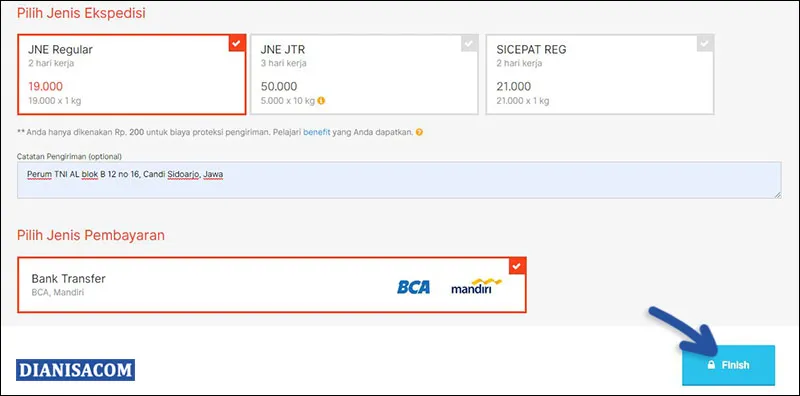Click the lock icon on Finish button
Image resolution: width=800 pixels, height=396 pixels.
[x=711, y=365]
